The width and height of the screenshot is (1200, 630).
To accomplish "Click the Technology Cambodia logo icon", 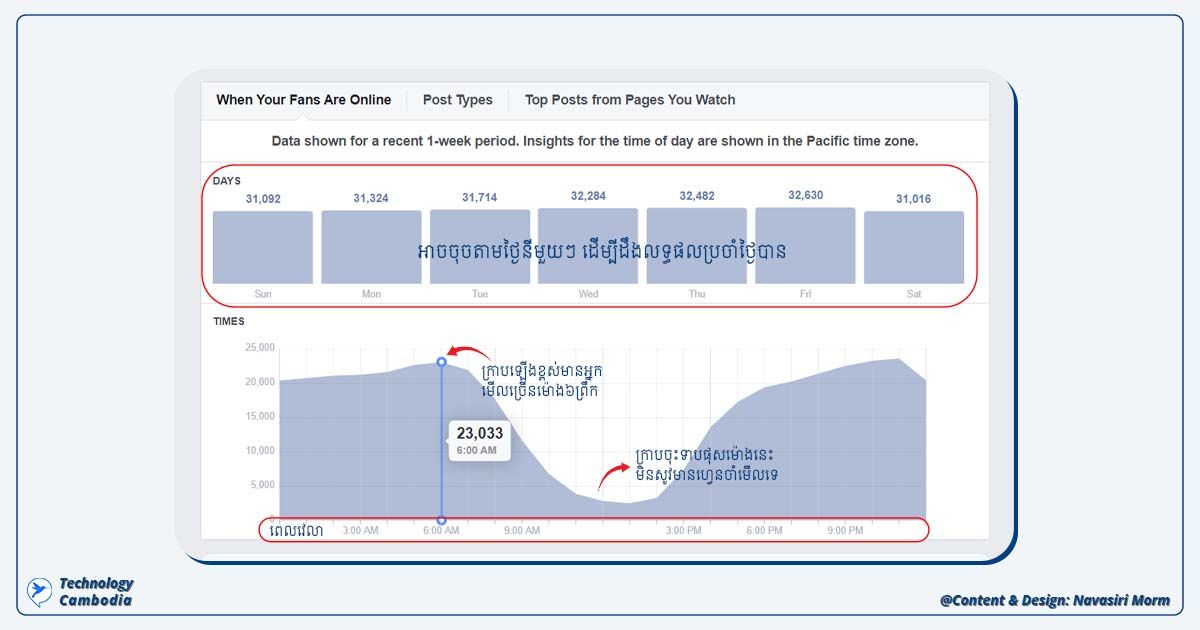I will tap(39, 591).
